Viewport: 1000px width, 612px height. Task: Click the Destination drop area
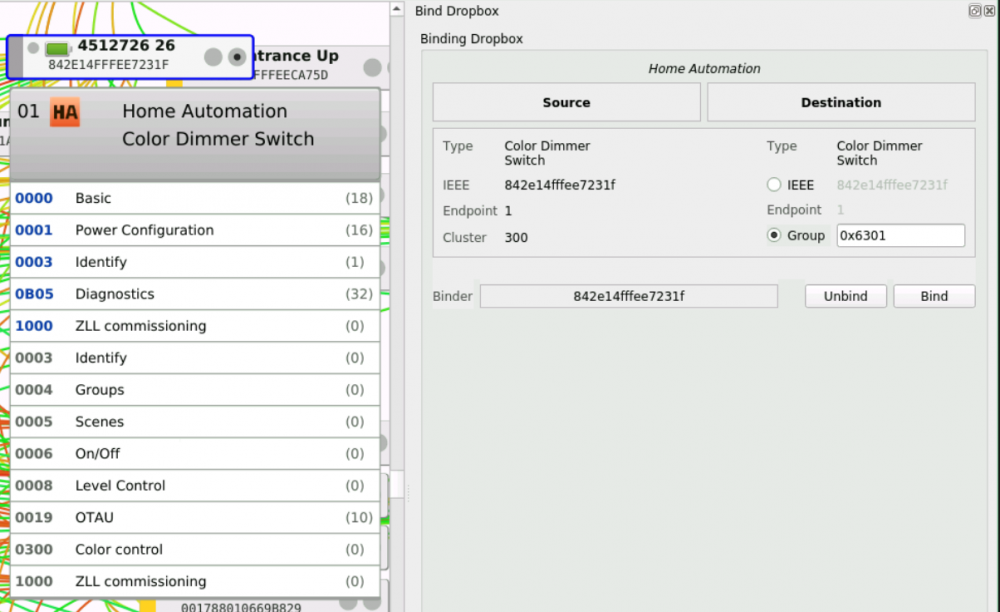(840, 102)
